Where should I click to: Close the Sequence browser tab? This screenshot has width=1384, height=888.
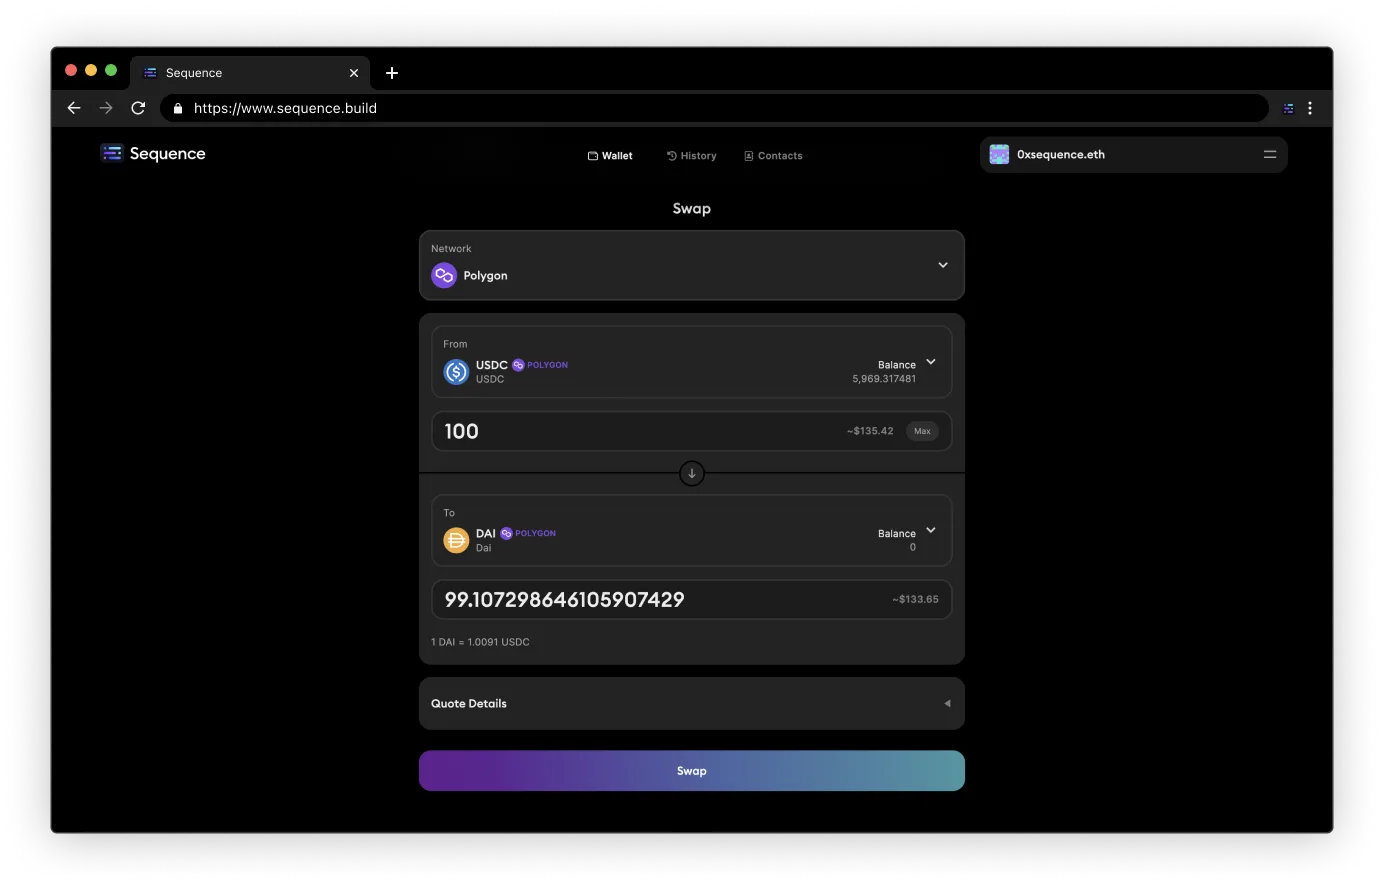coord(354,73)
